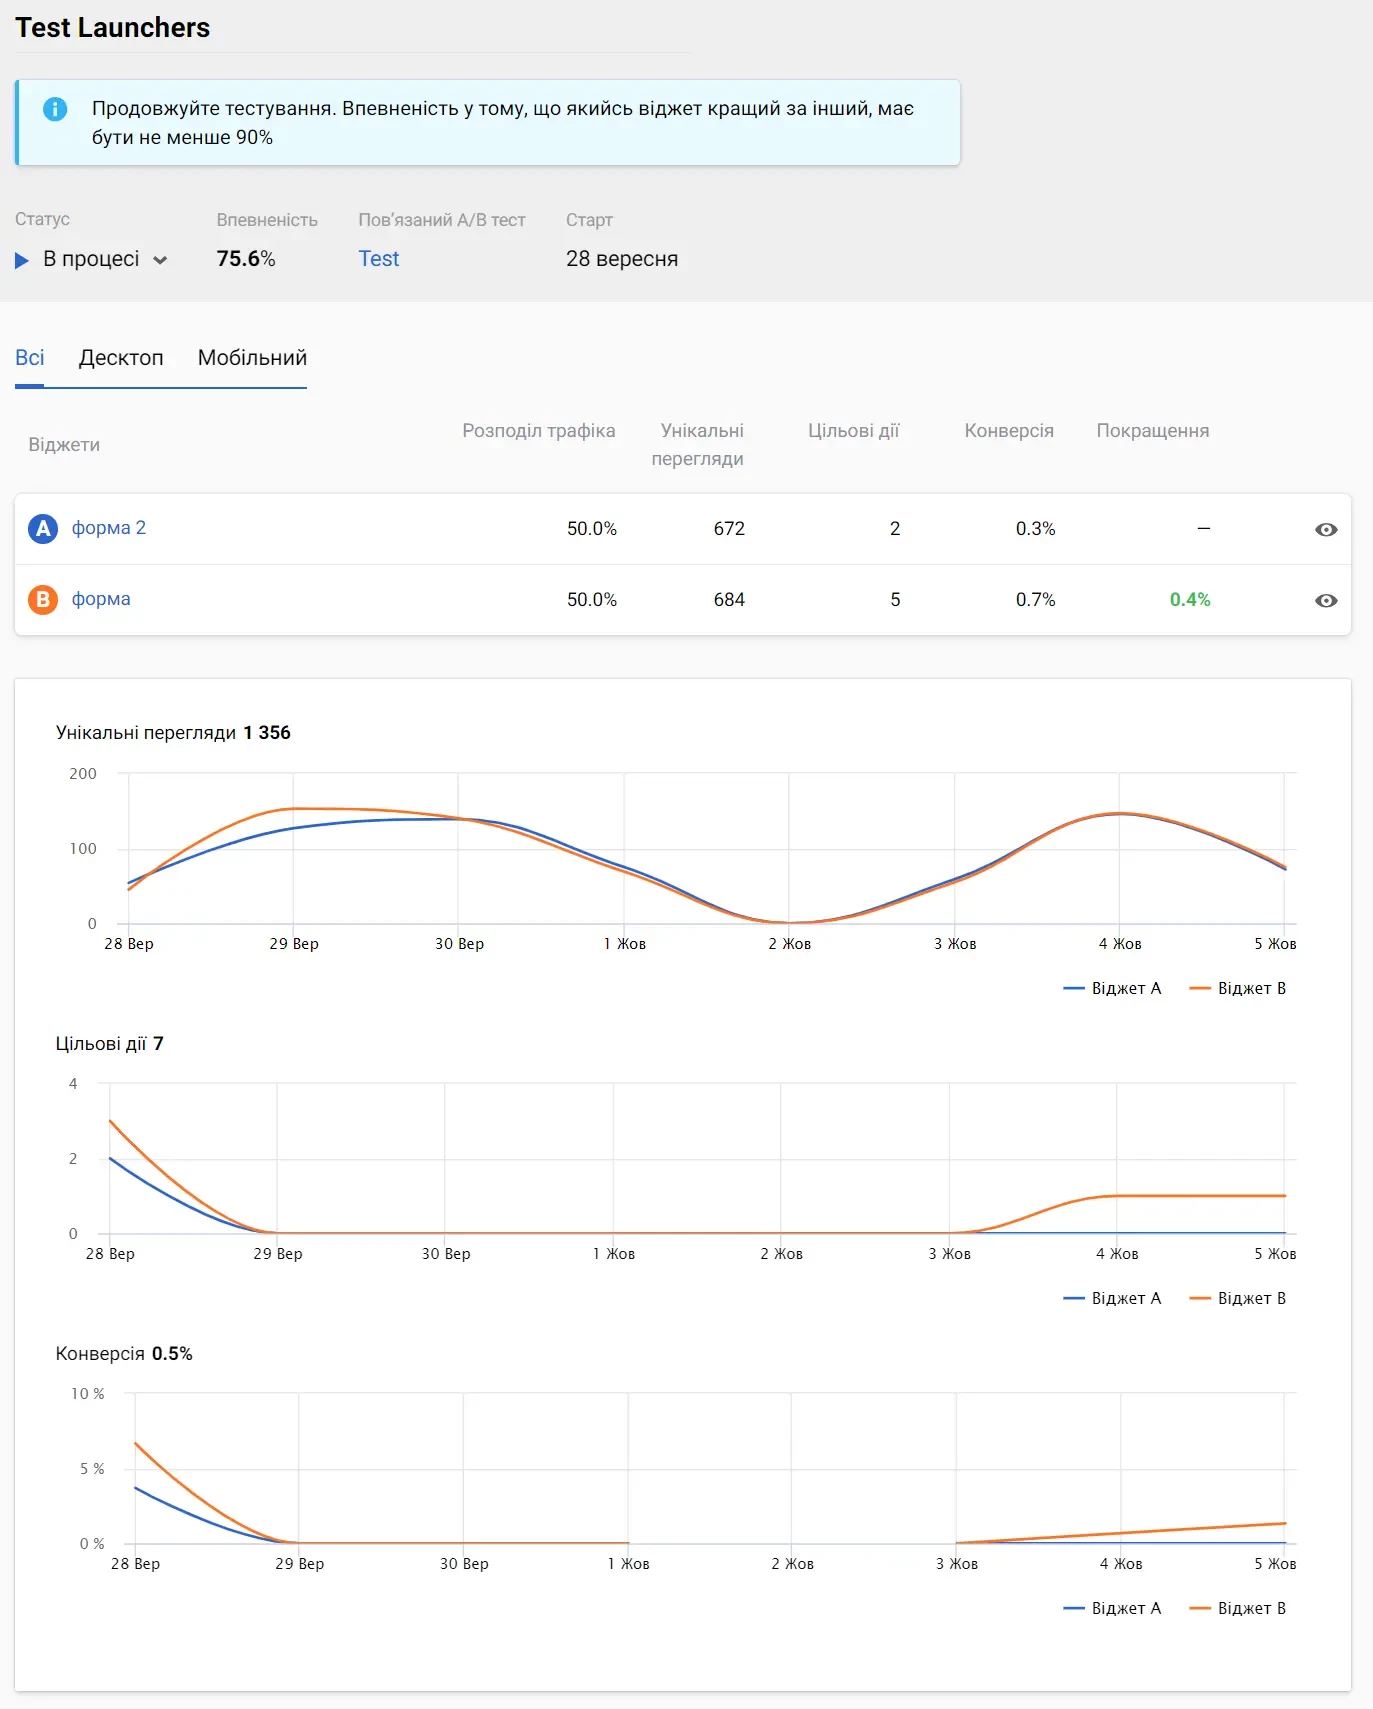
Task: Expand the status dropdown chevron
Action: (x=160, y=260)
